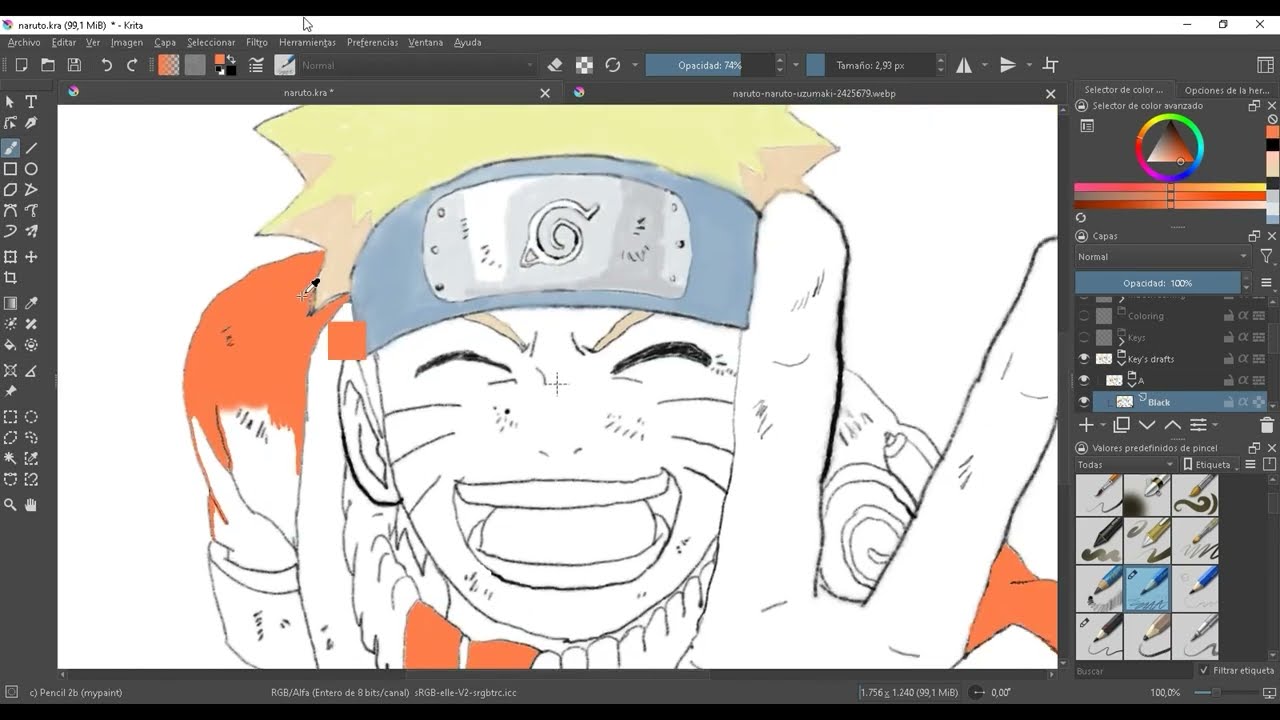Adjust the brush Opacidad 74% slider
The height and width of the screenshot is (720, 1280).
(x=709, y=65)
